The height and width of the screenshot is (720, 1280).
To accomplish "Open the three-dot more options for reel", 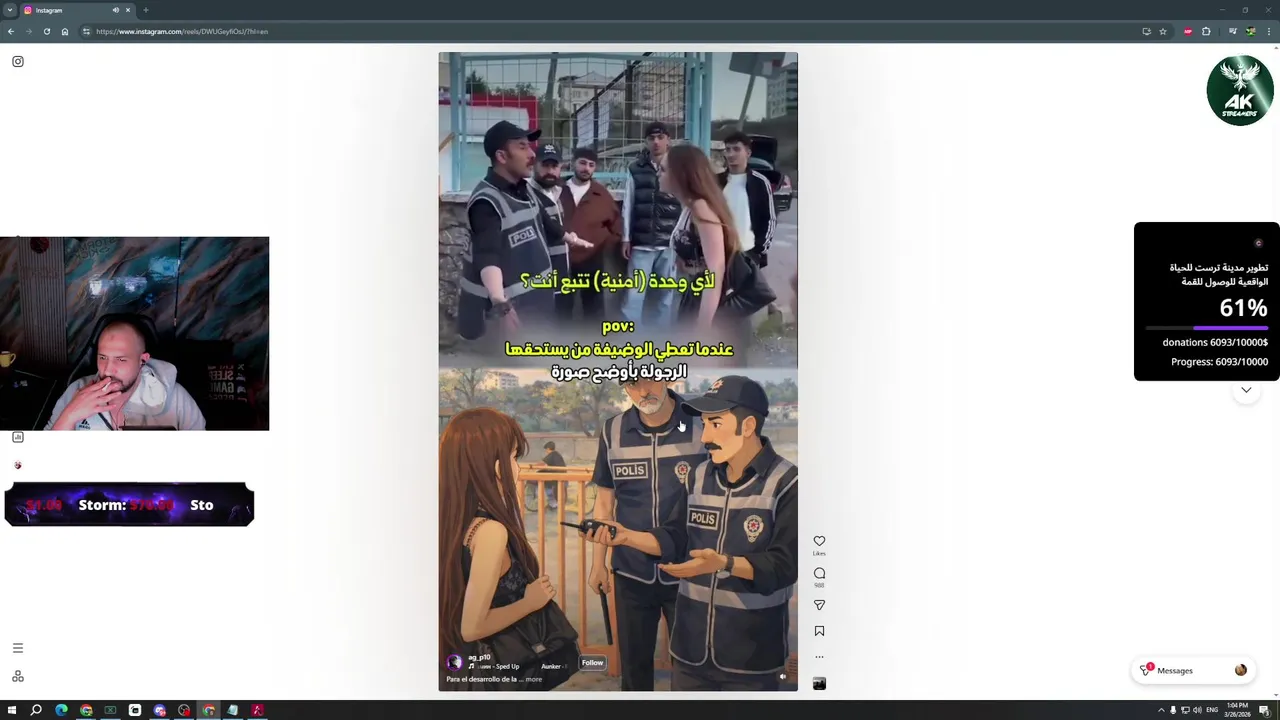I will pyautogui.click(x=819, y=657).
